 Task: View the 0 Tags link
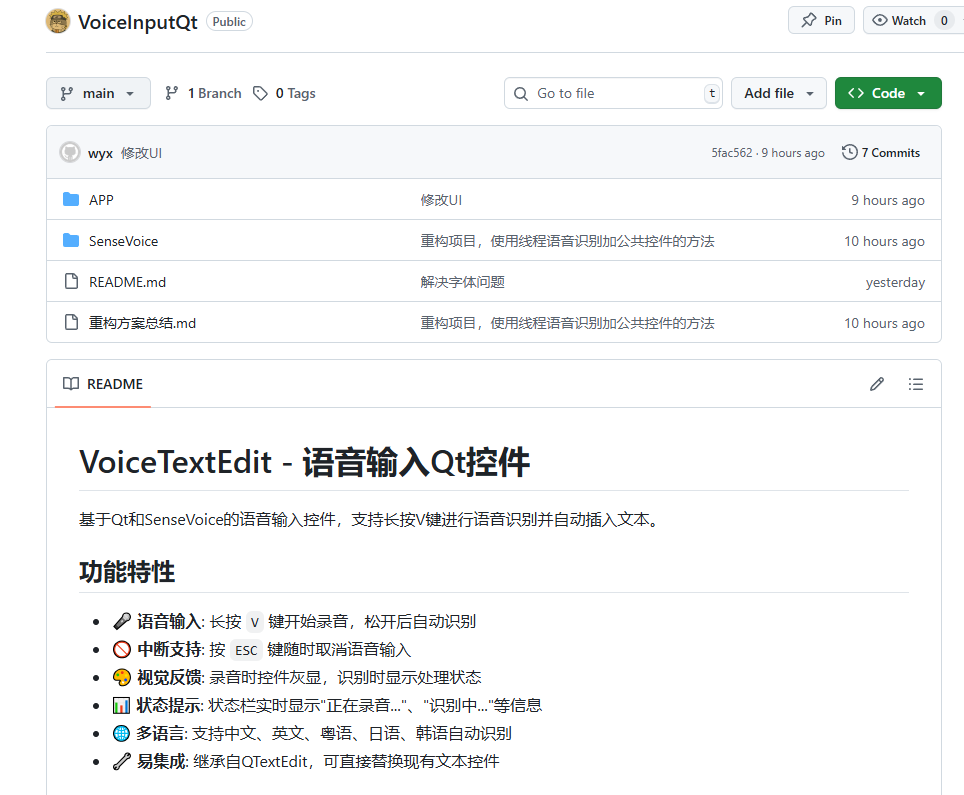click(x=285, y=93)
